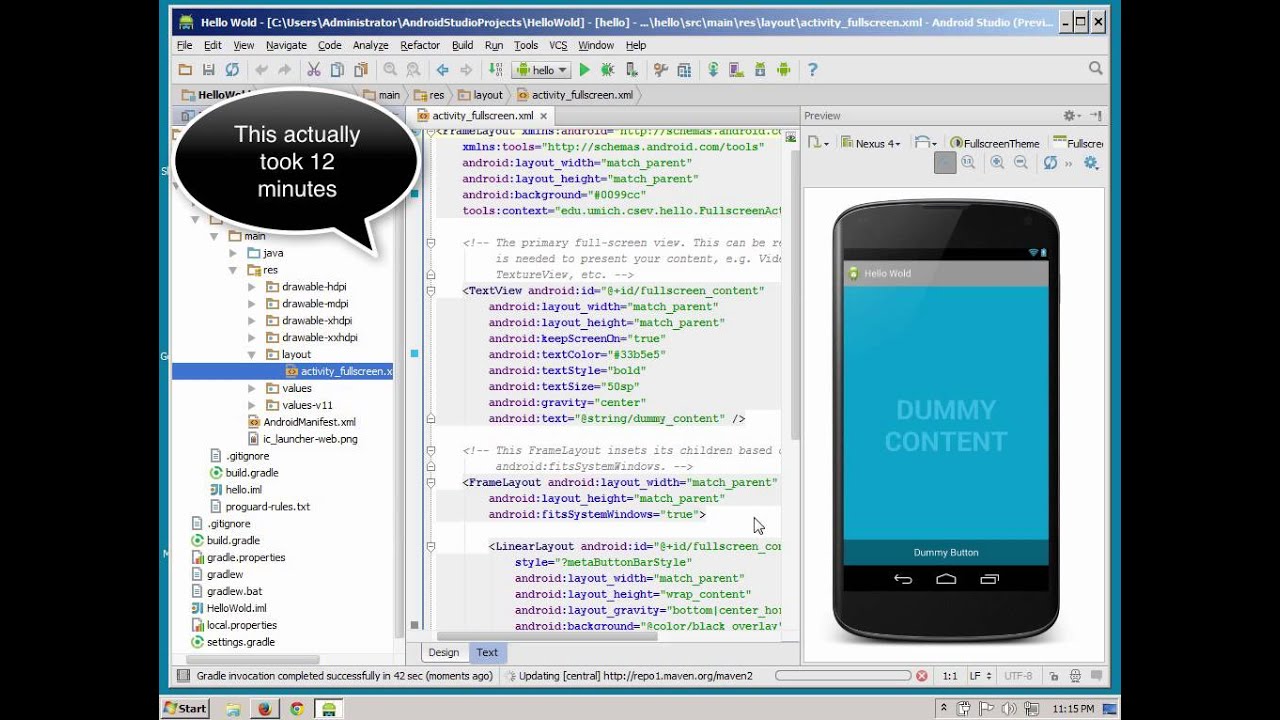The image size is (1280, 720).
Task: Open the Project Structure icon
Action: pyautogui.click(x=684, y=70)
